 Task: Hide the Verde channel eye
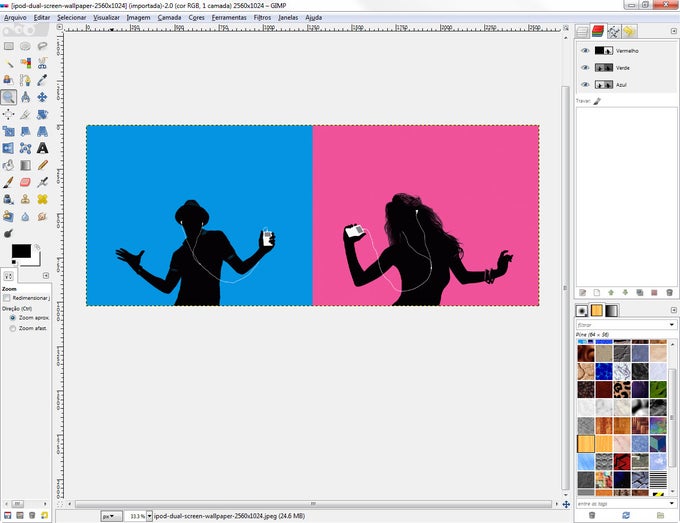585,68
